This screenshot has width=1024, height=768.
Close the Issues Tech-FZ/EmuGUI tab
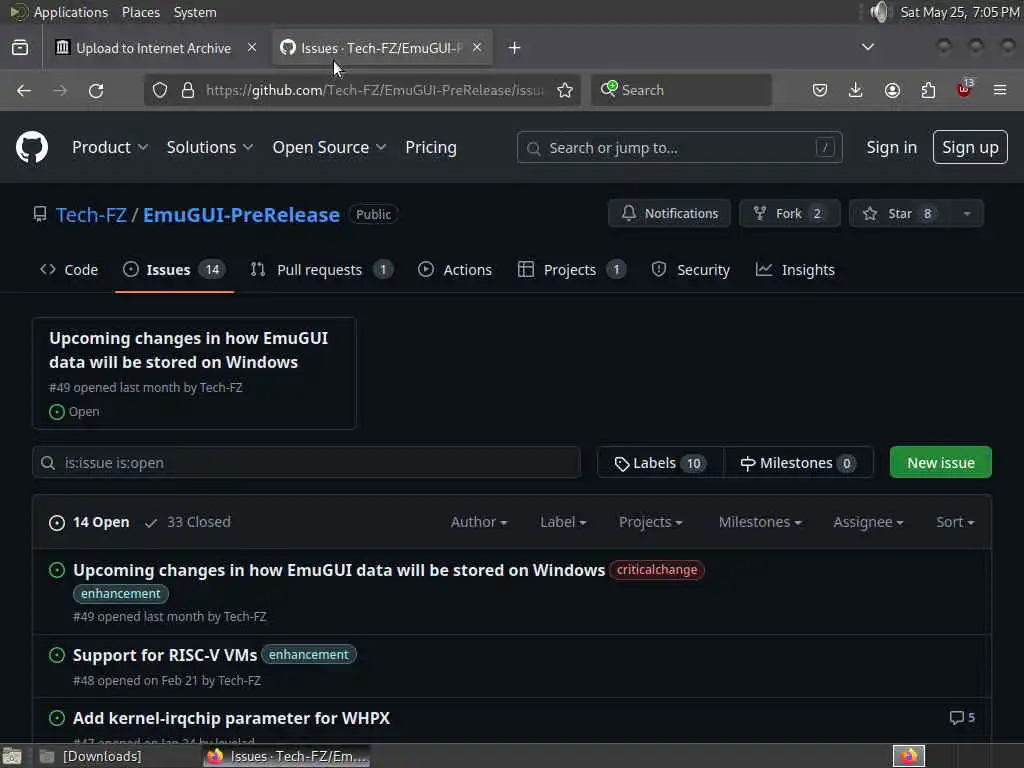click(477, 47)
